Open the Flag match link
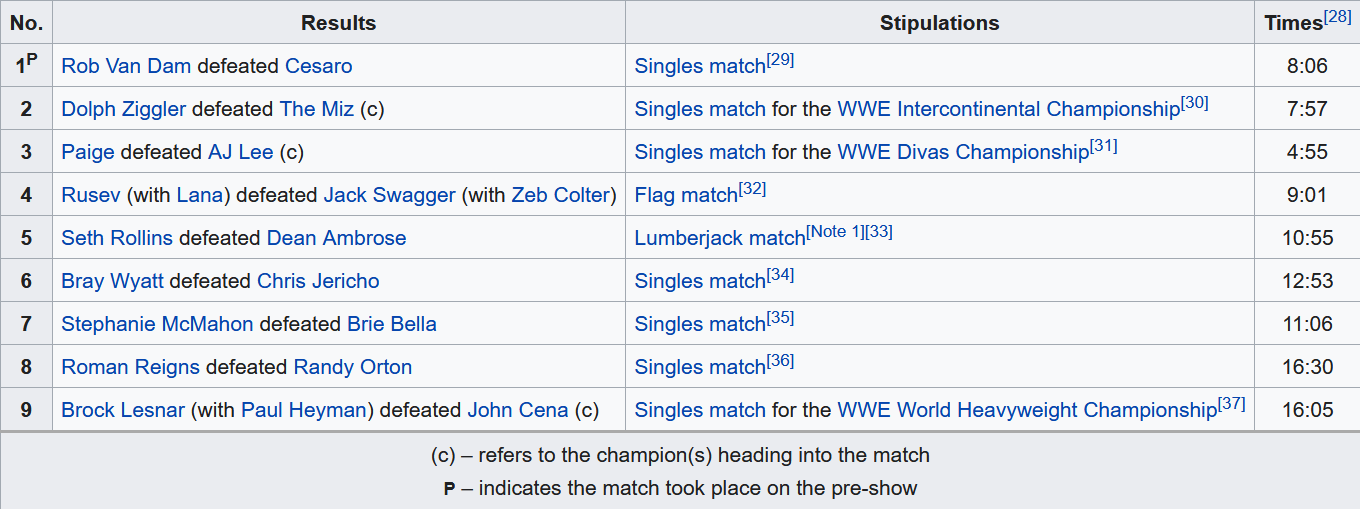 686,195
